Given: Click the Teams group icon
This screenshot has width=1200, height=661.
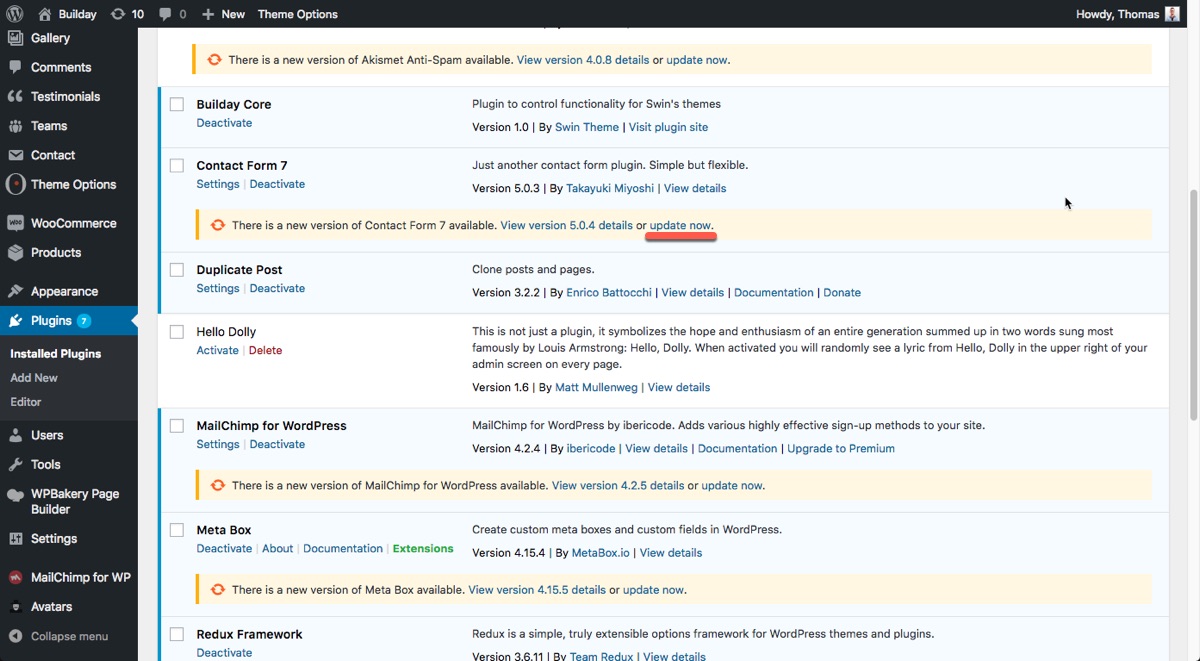Looking at the screenshot, I should click(x=15, y=126).
